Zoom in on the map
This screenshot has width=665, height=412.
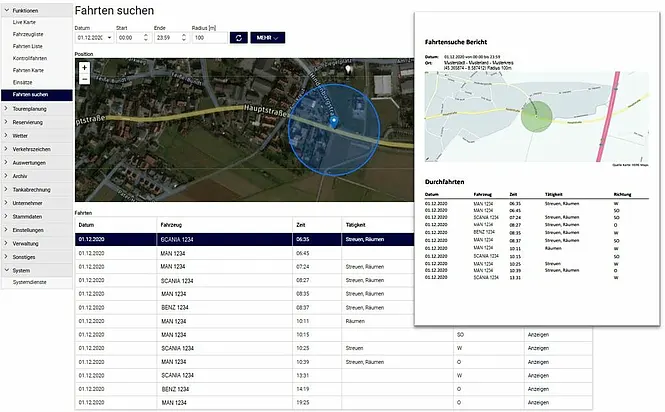(84, 67)
